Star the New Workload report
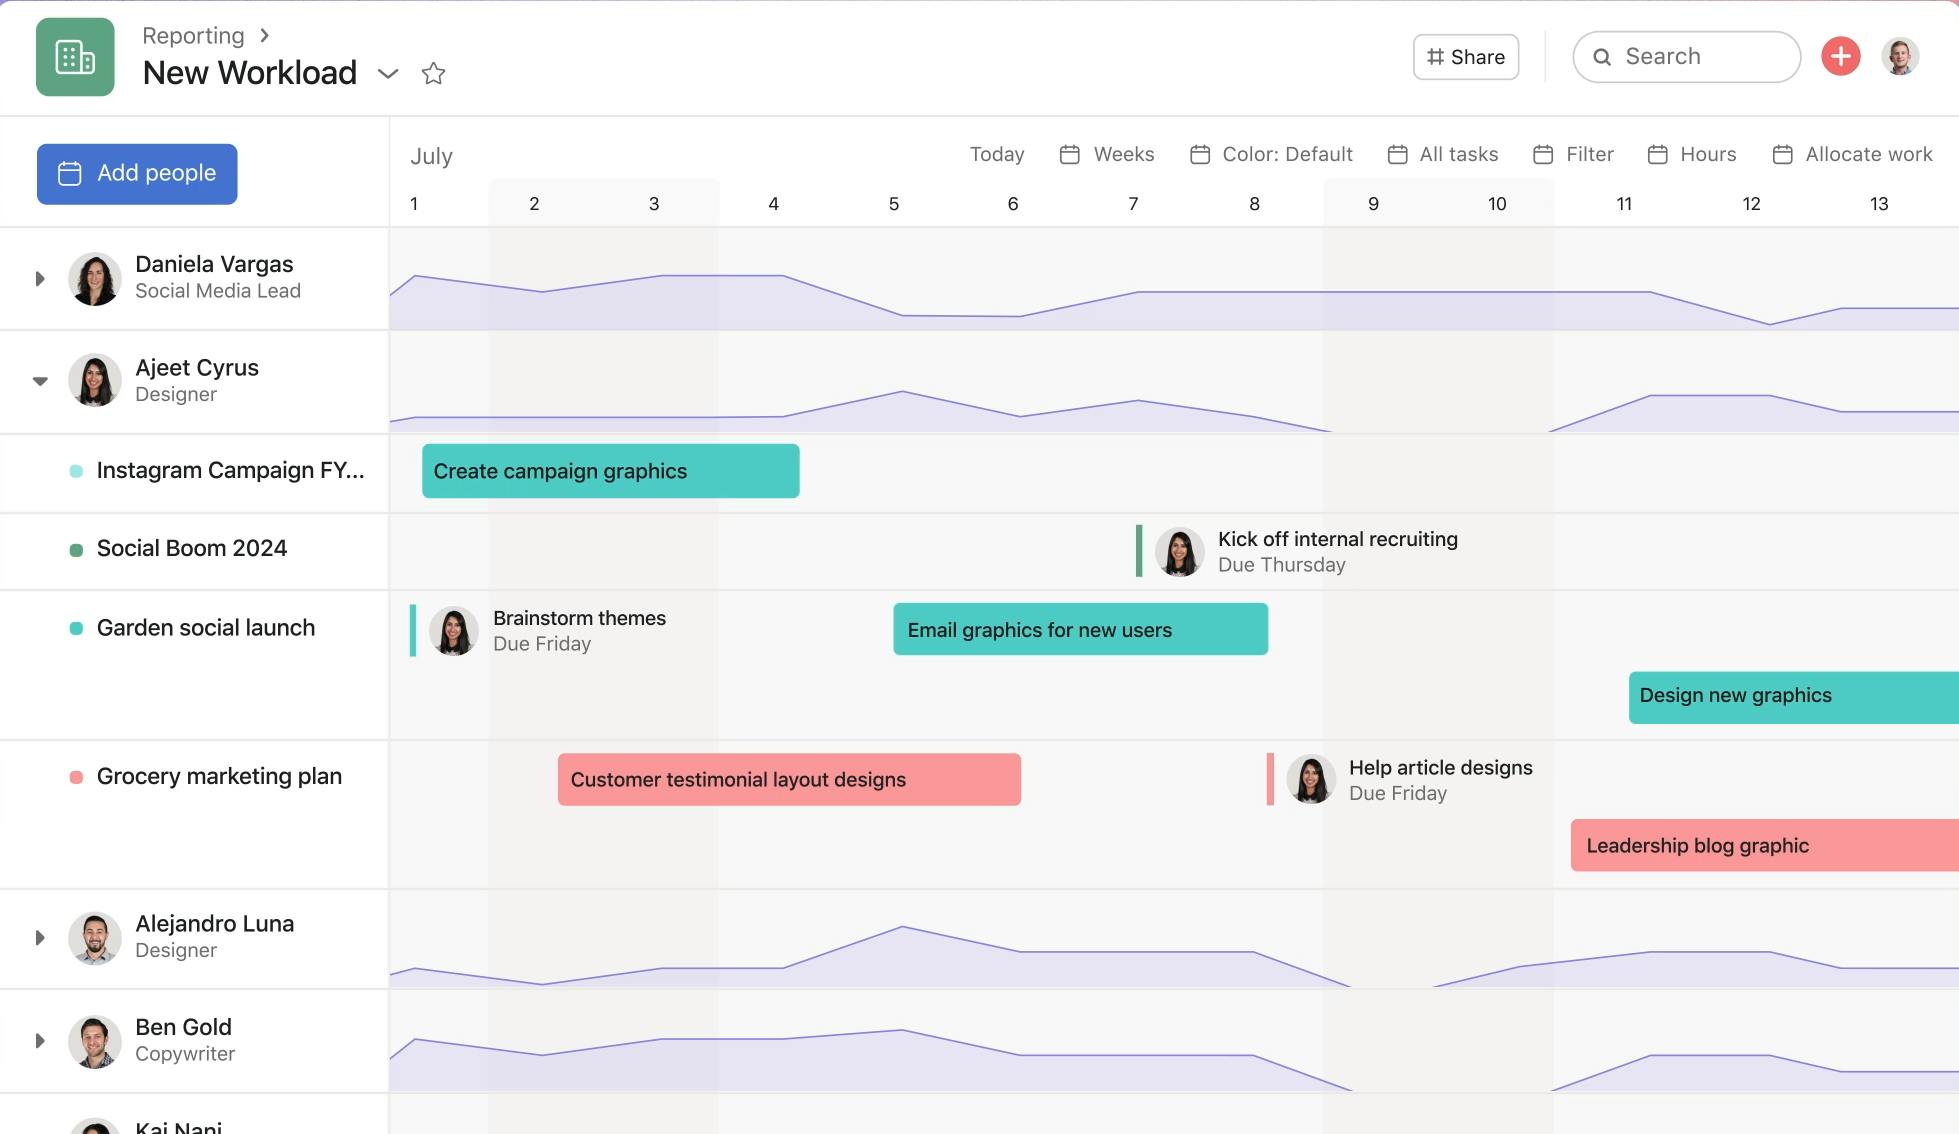Screen dimensions: 1959x1134 point(434,73)
